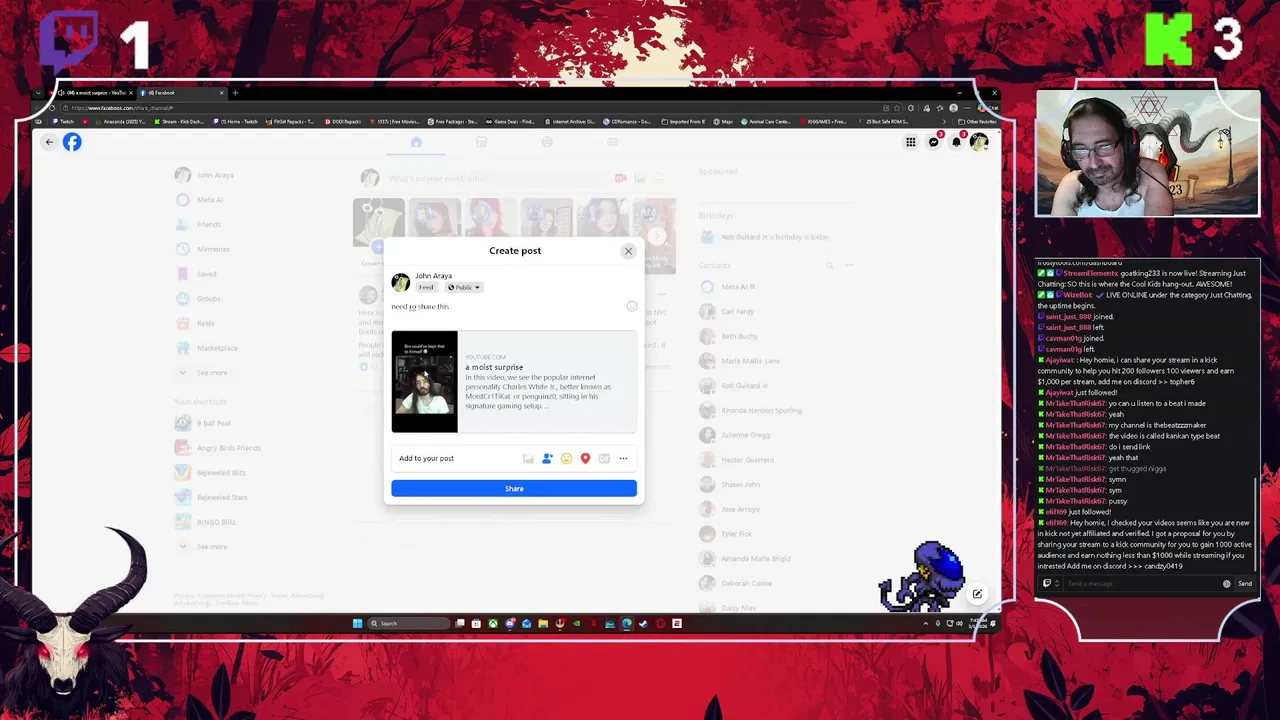1280x720 pixels.
Task: Click the blue Share button
Action: point(514,488)
